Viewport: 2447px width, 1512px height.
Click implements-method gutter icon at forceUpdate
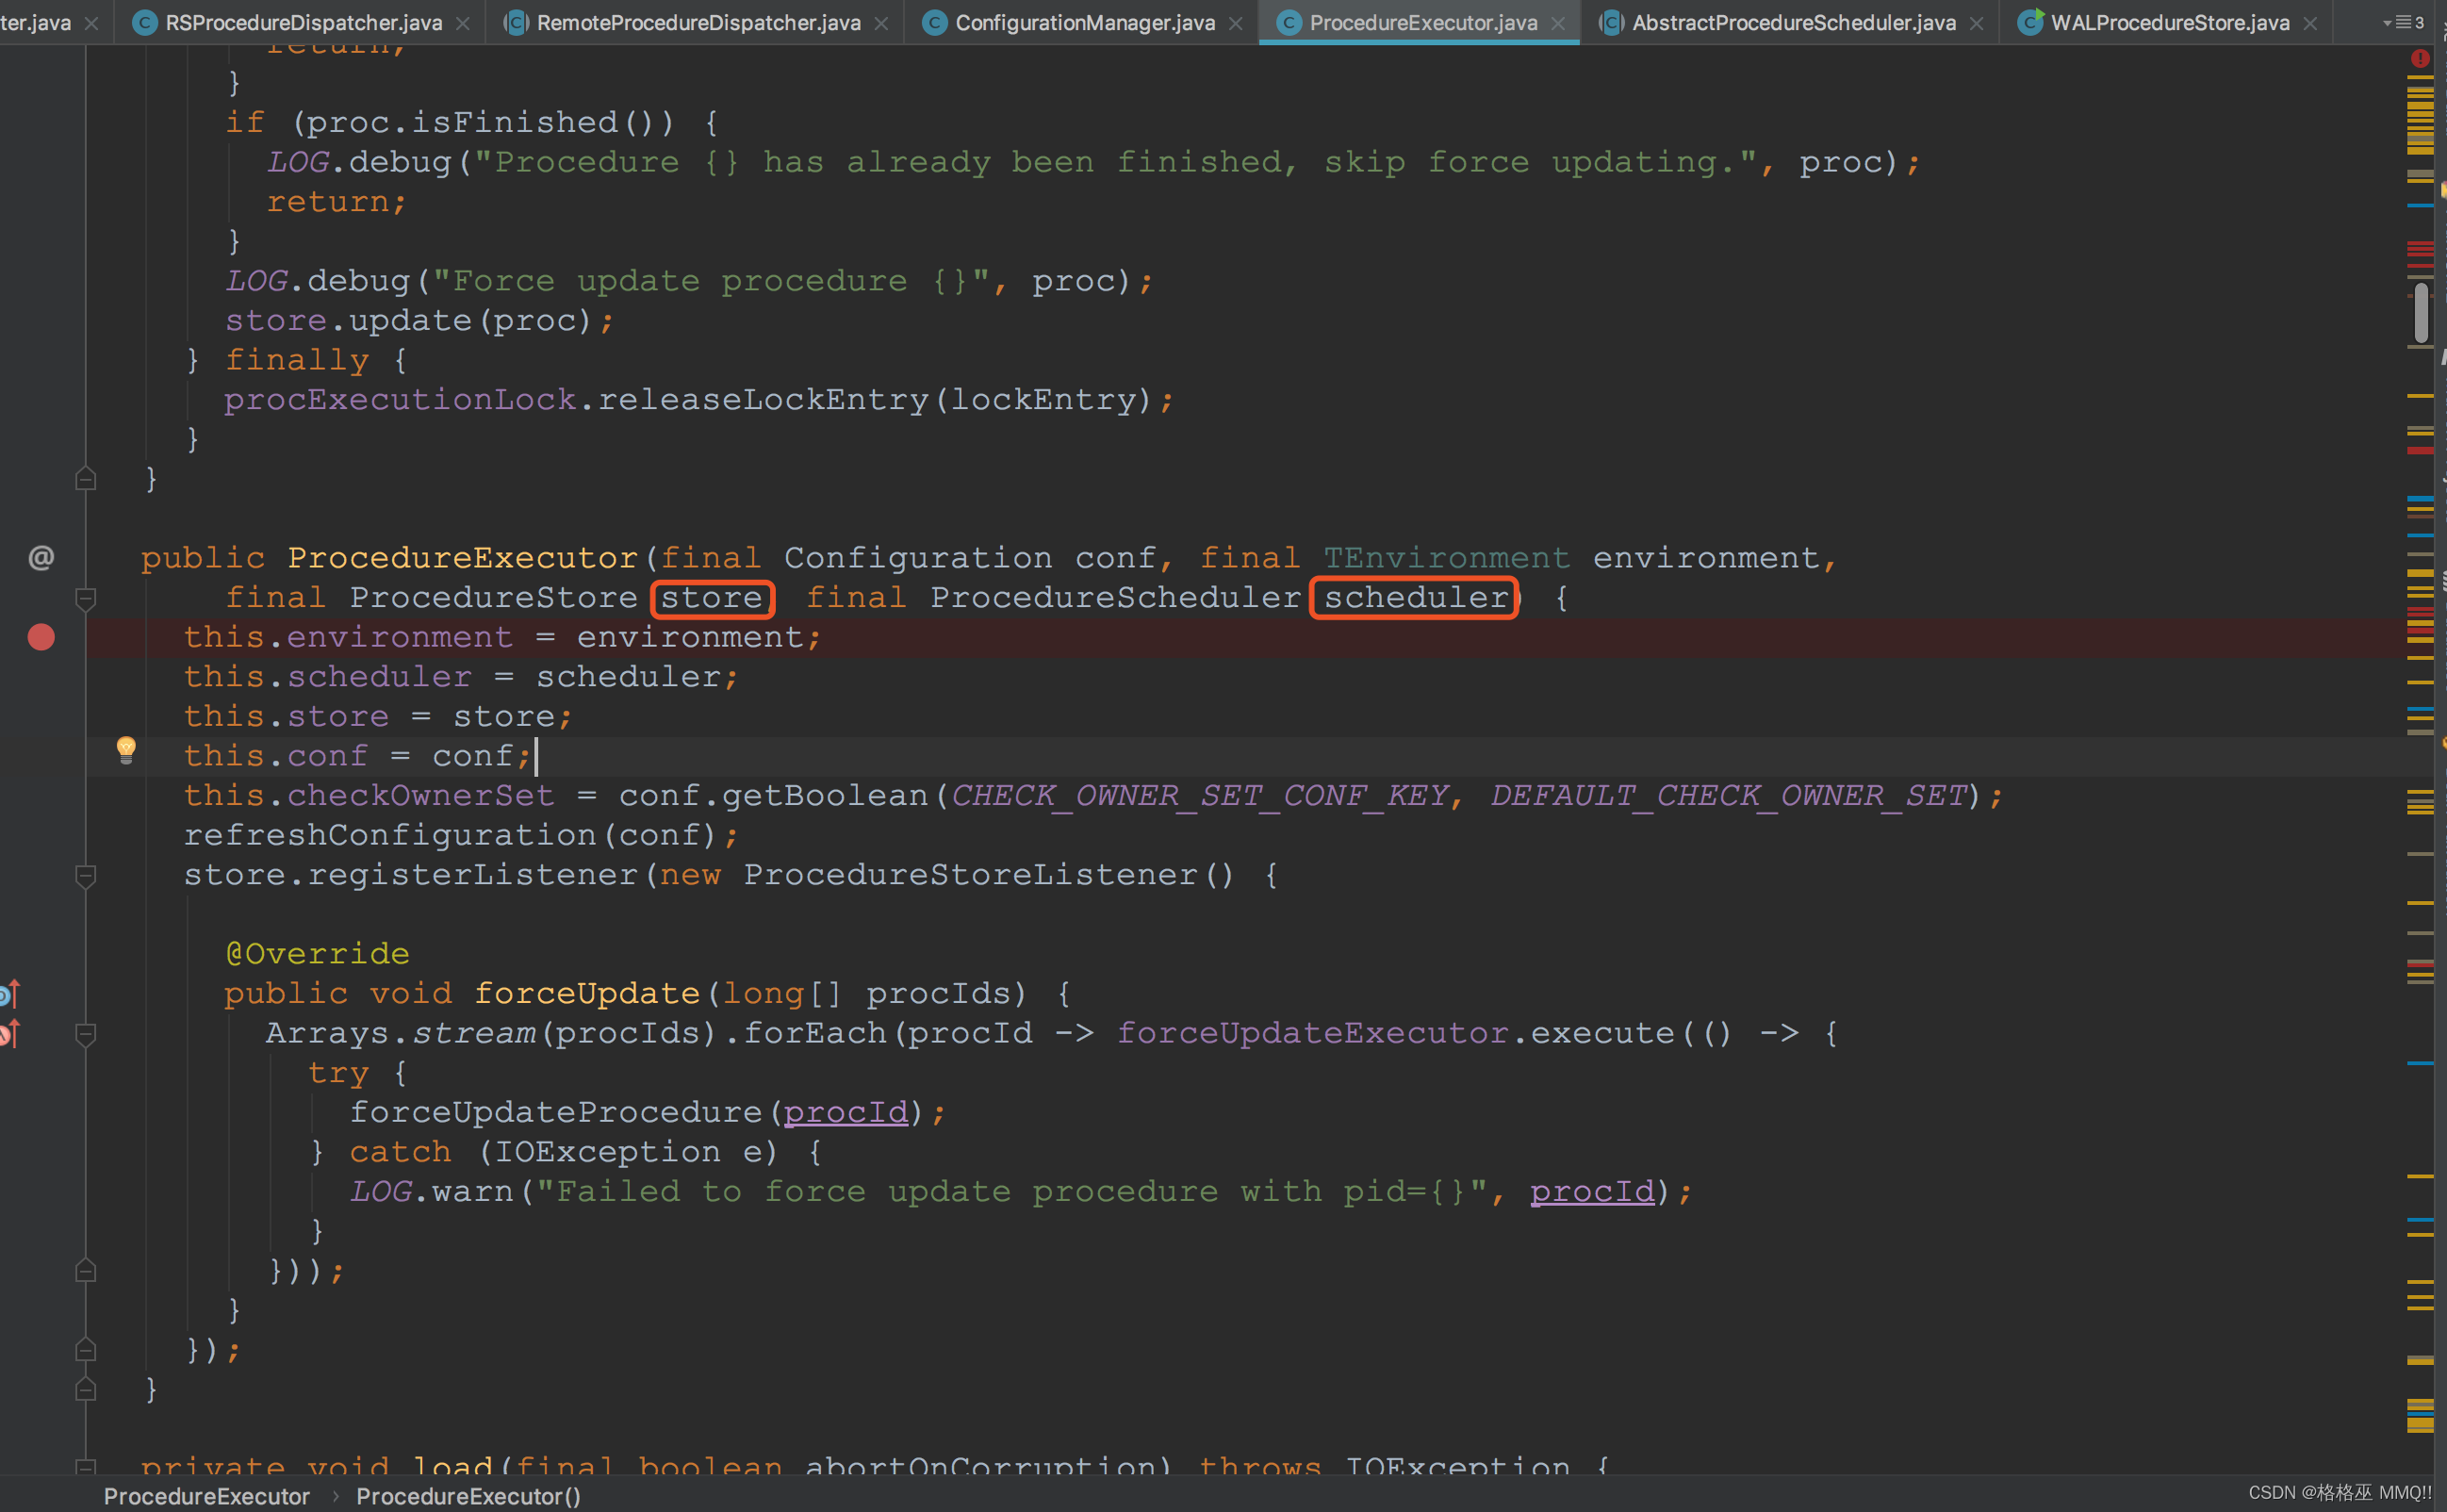point(10,993)
